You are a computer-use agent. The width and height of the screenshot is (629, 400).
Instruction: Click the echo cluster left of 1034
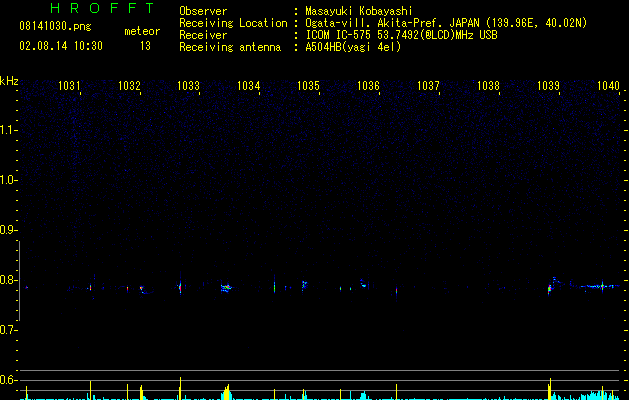226,287
